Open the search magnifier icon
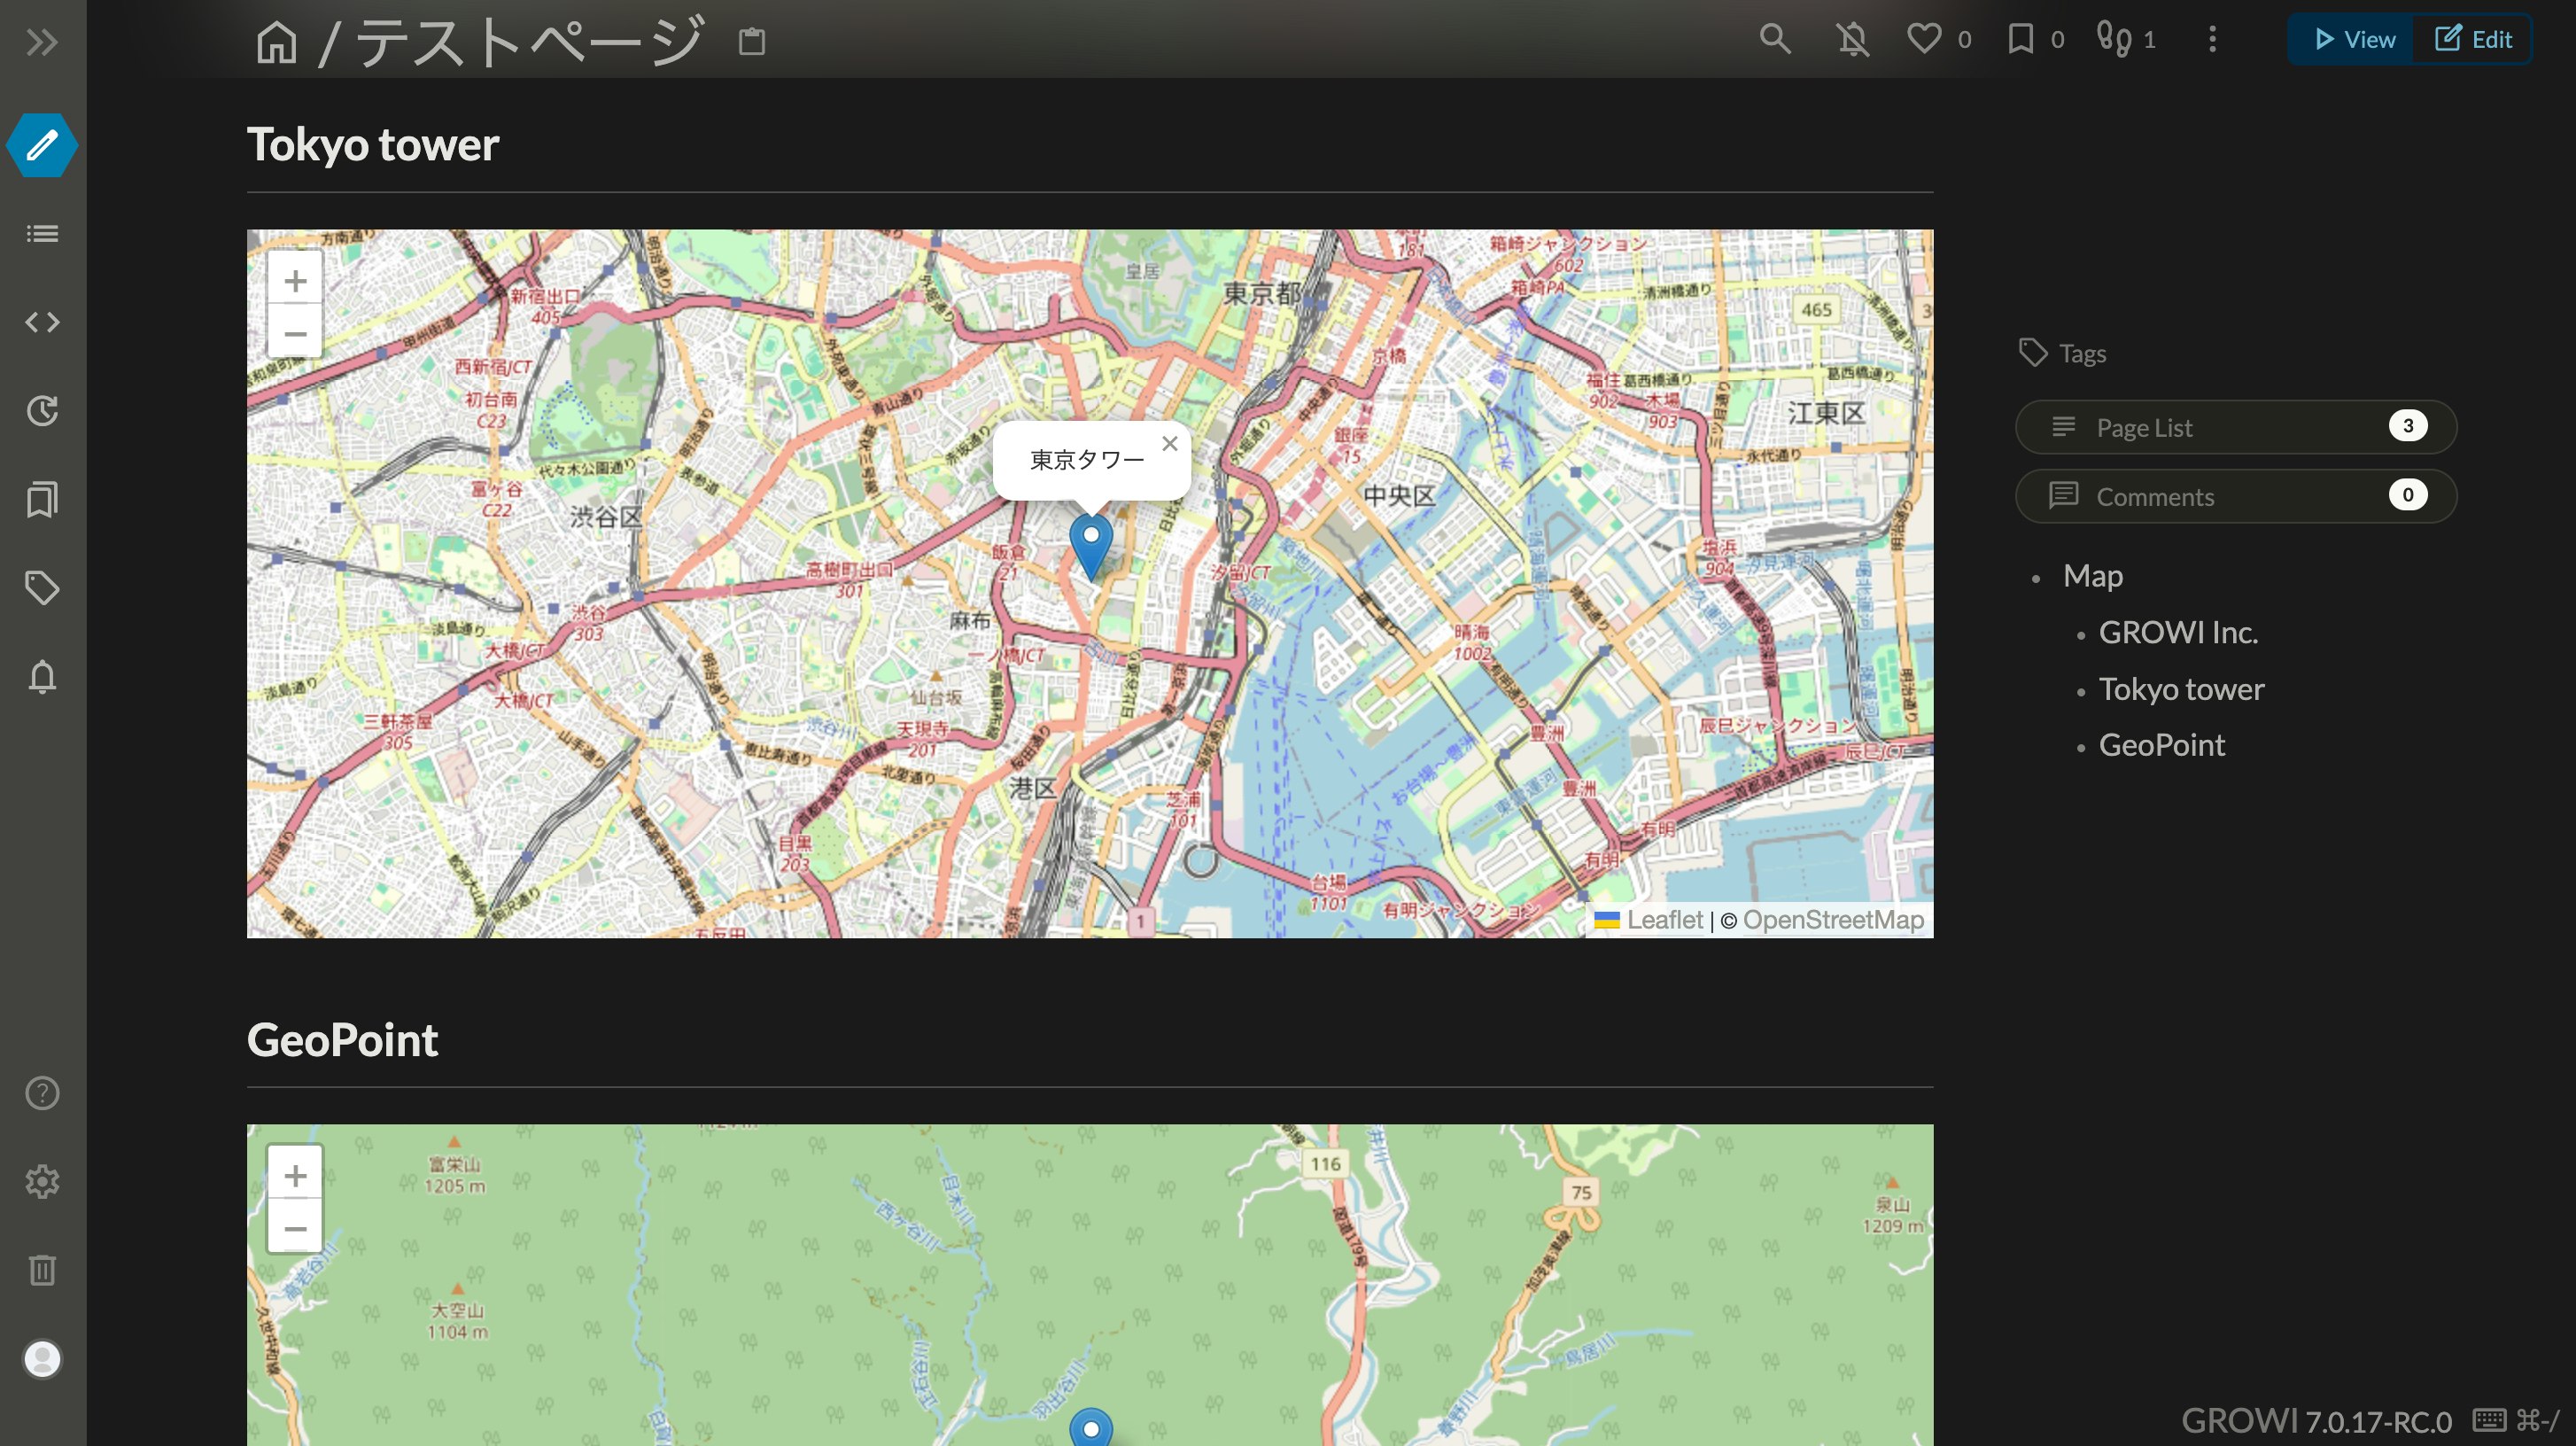Screen dimensions: 2576x1446 point(1775,39)
